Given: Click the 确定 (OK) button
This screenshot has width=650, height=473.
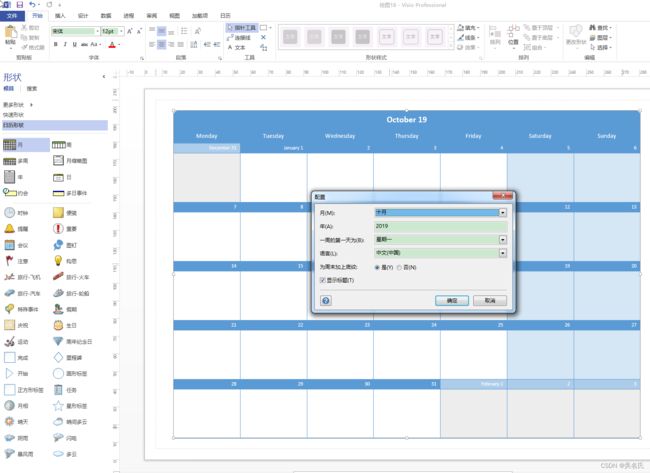Looking at the screenshot, I should coord(452,301).
